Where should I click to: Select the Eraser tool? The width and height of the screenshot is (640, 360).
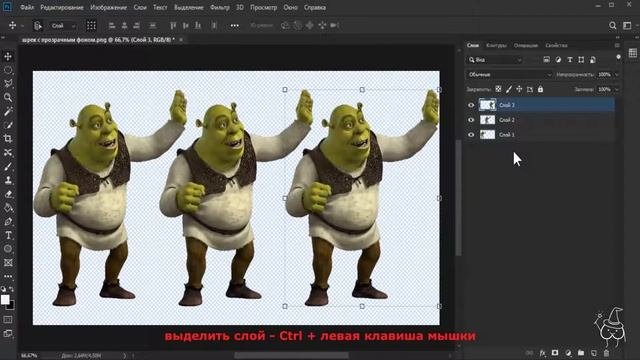8,194
